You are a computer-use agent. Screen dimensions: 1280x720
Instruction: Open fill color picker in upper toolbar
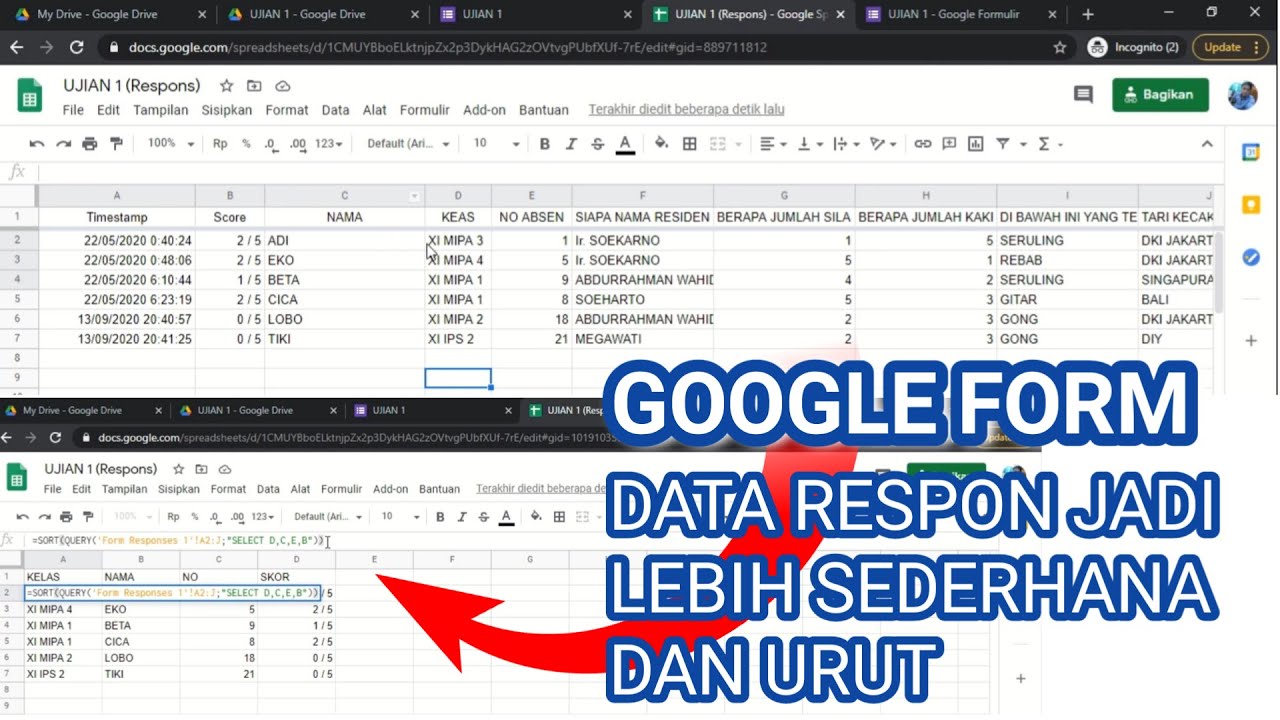pos(661,144)
